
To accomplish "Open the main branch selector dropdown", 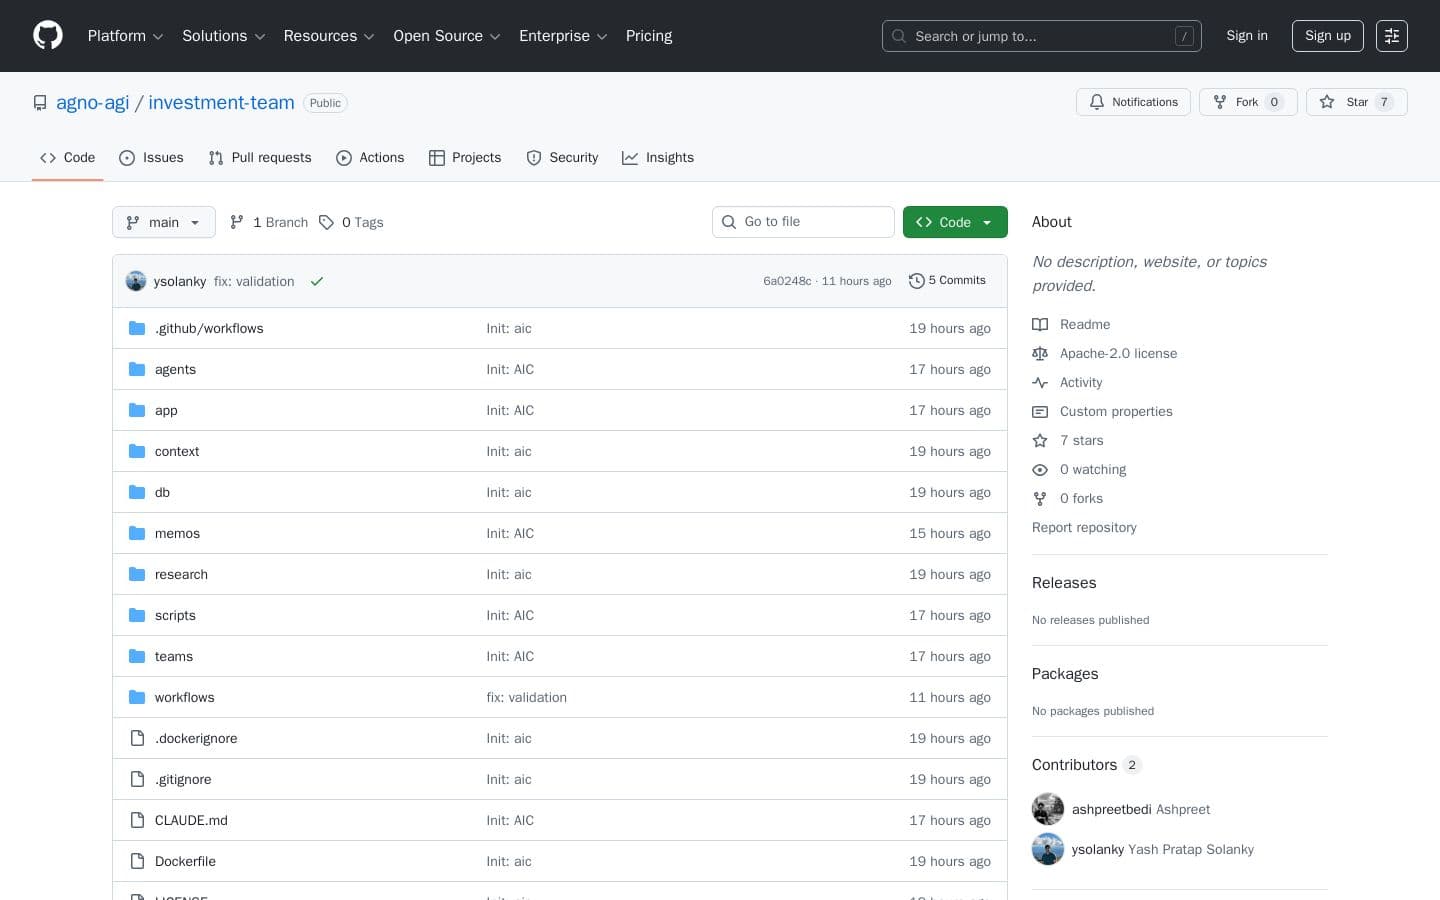I will pos(163,222).
